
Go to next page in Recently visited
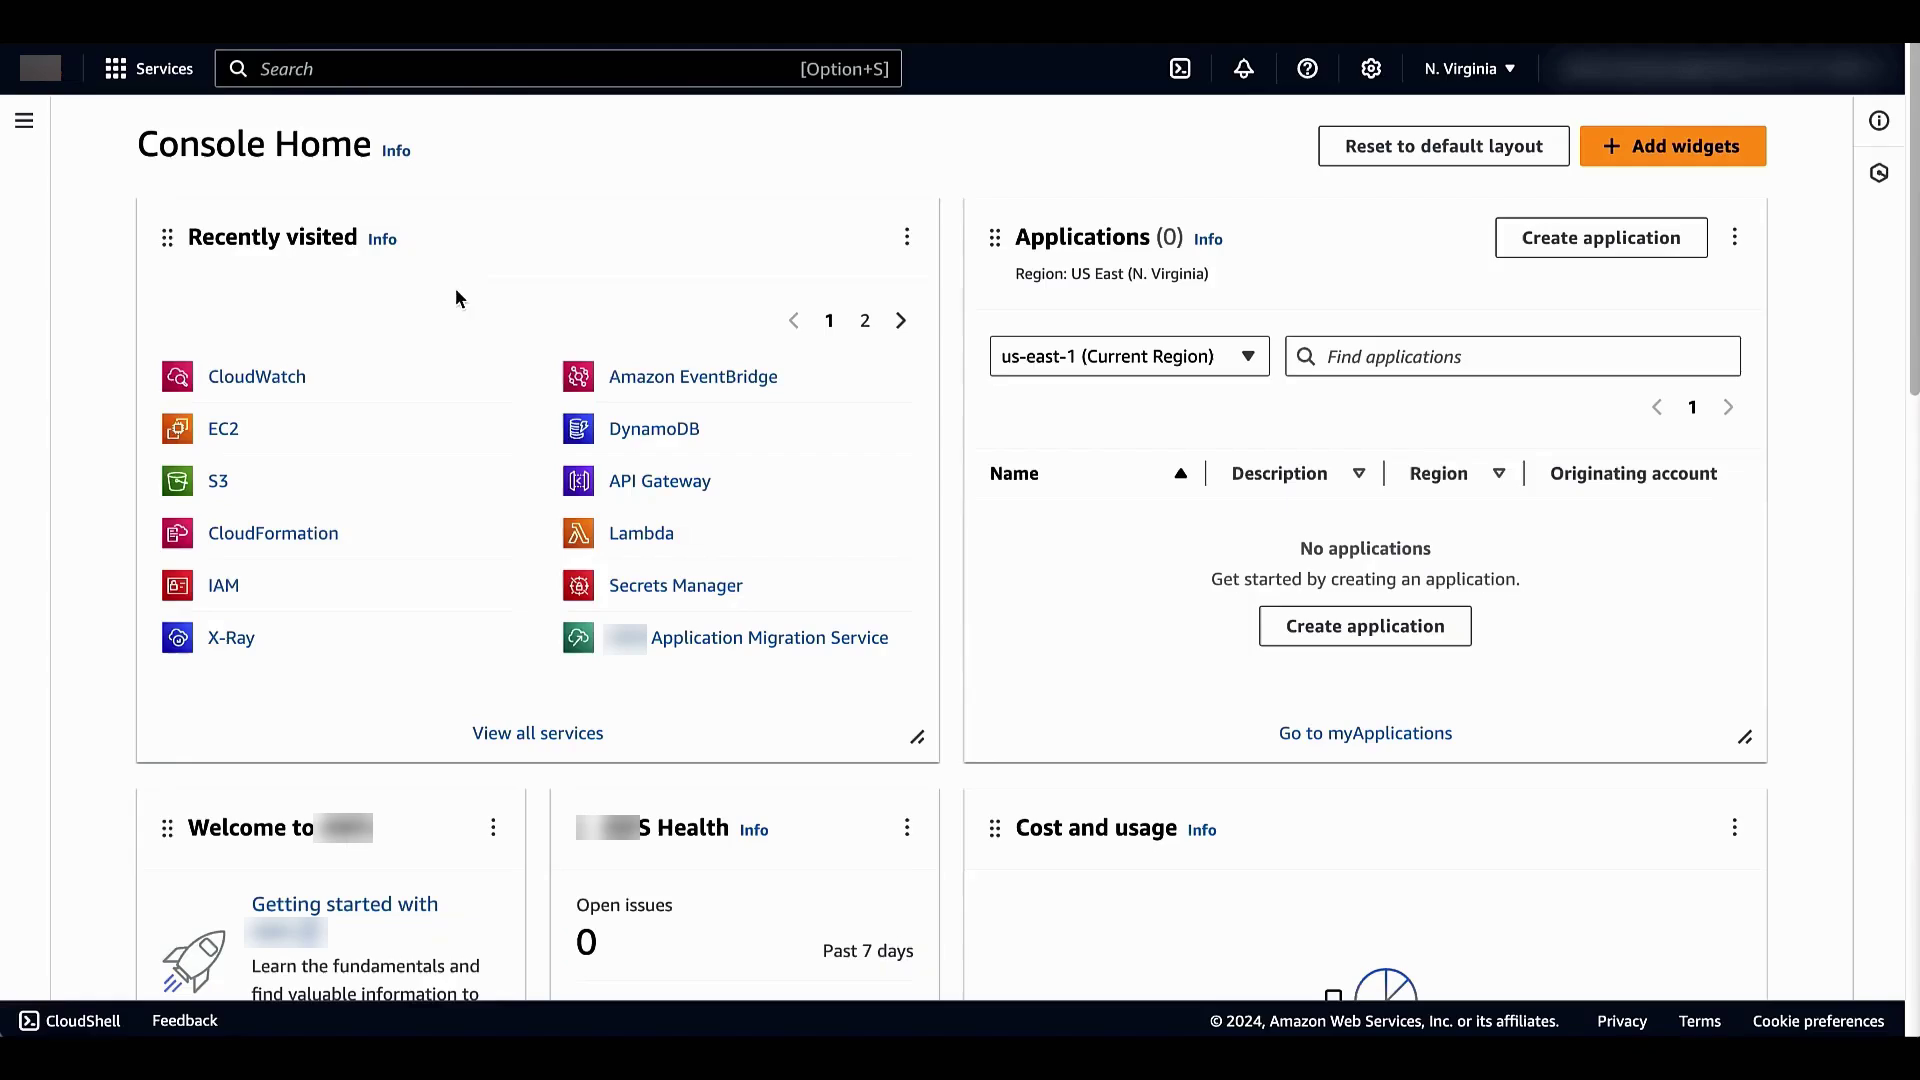[x=901, y=321]
